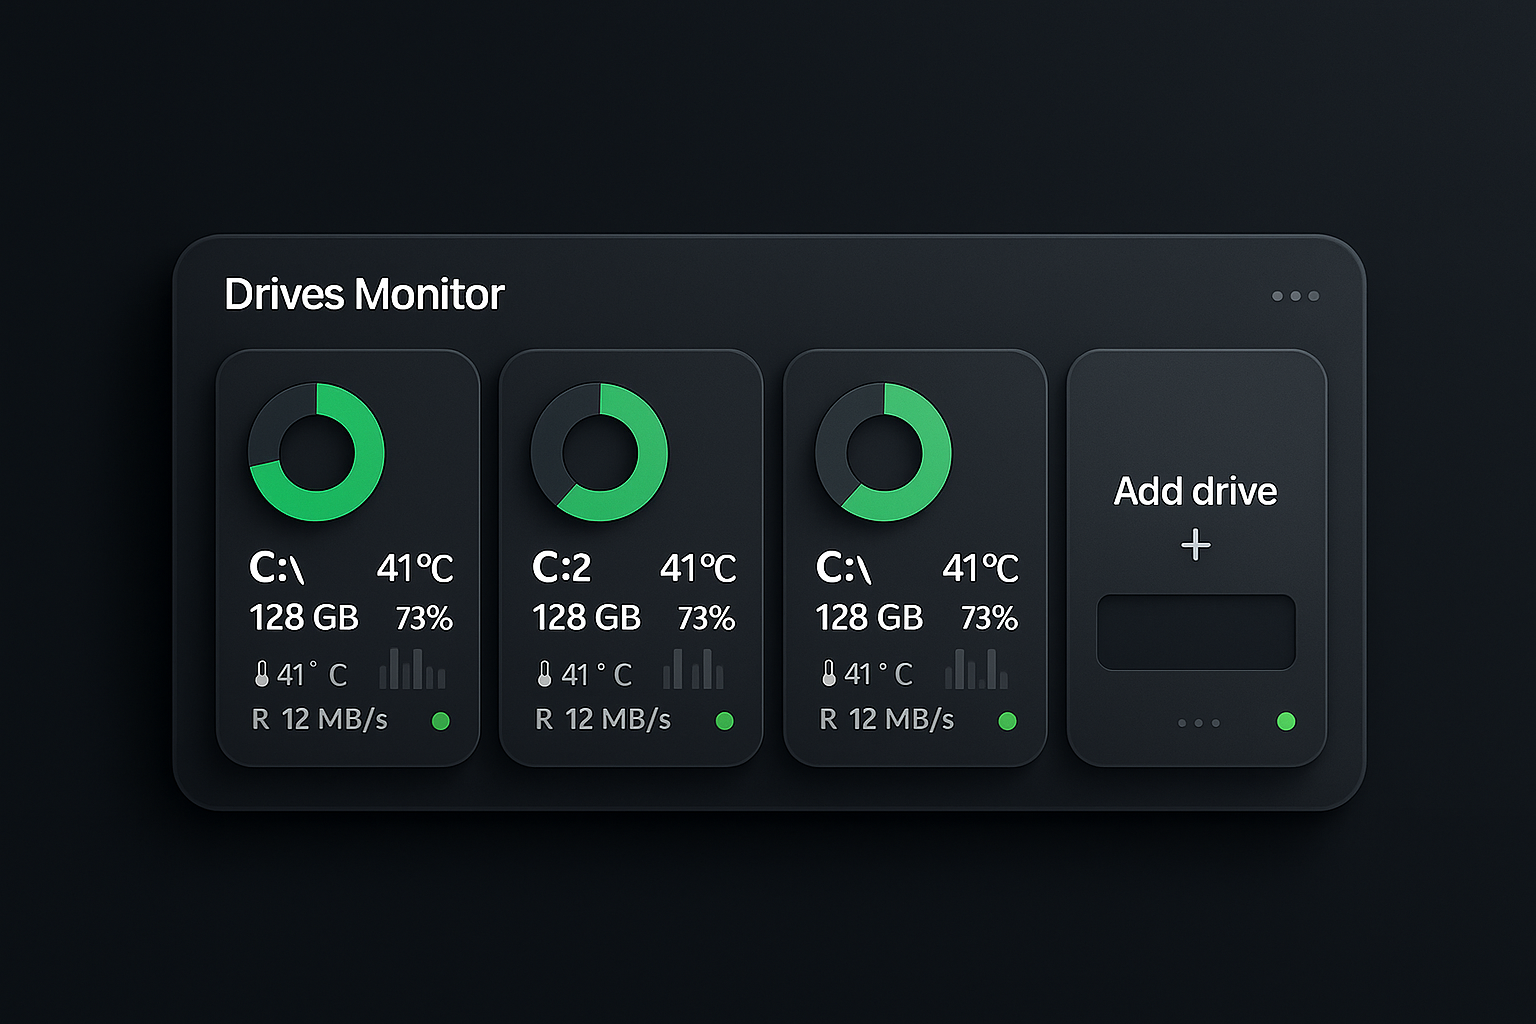This screenshot has height=1024, width=1536.
Task: Click the Add drive label
Action: click(1195, 491)
